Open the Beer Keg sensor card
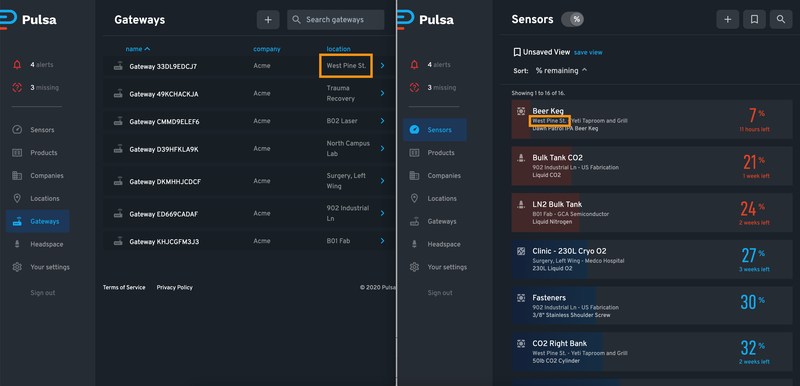 pyautogui.click(x=652, y=119)
